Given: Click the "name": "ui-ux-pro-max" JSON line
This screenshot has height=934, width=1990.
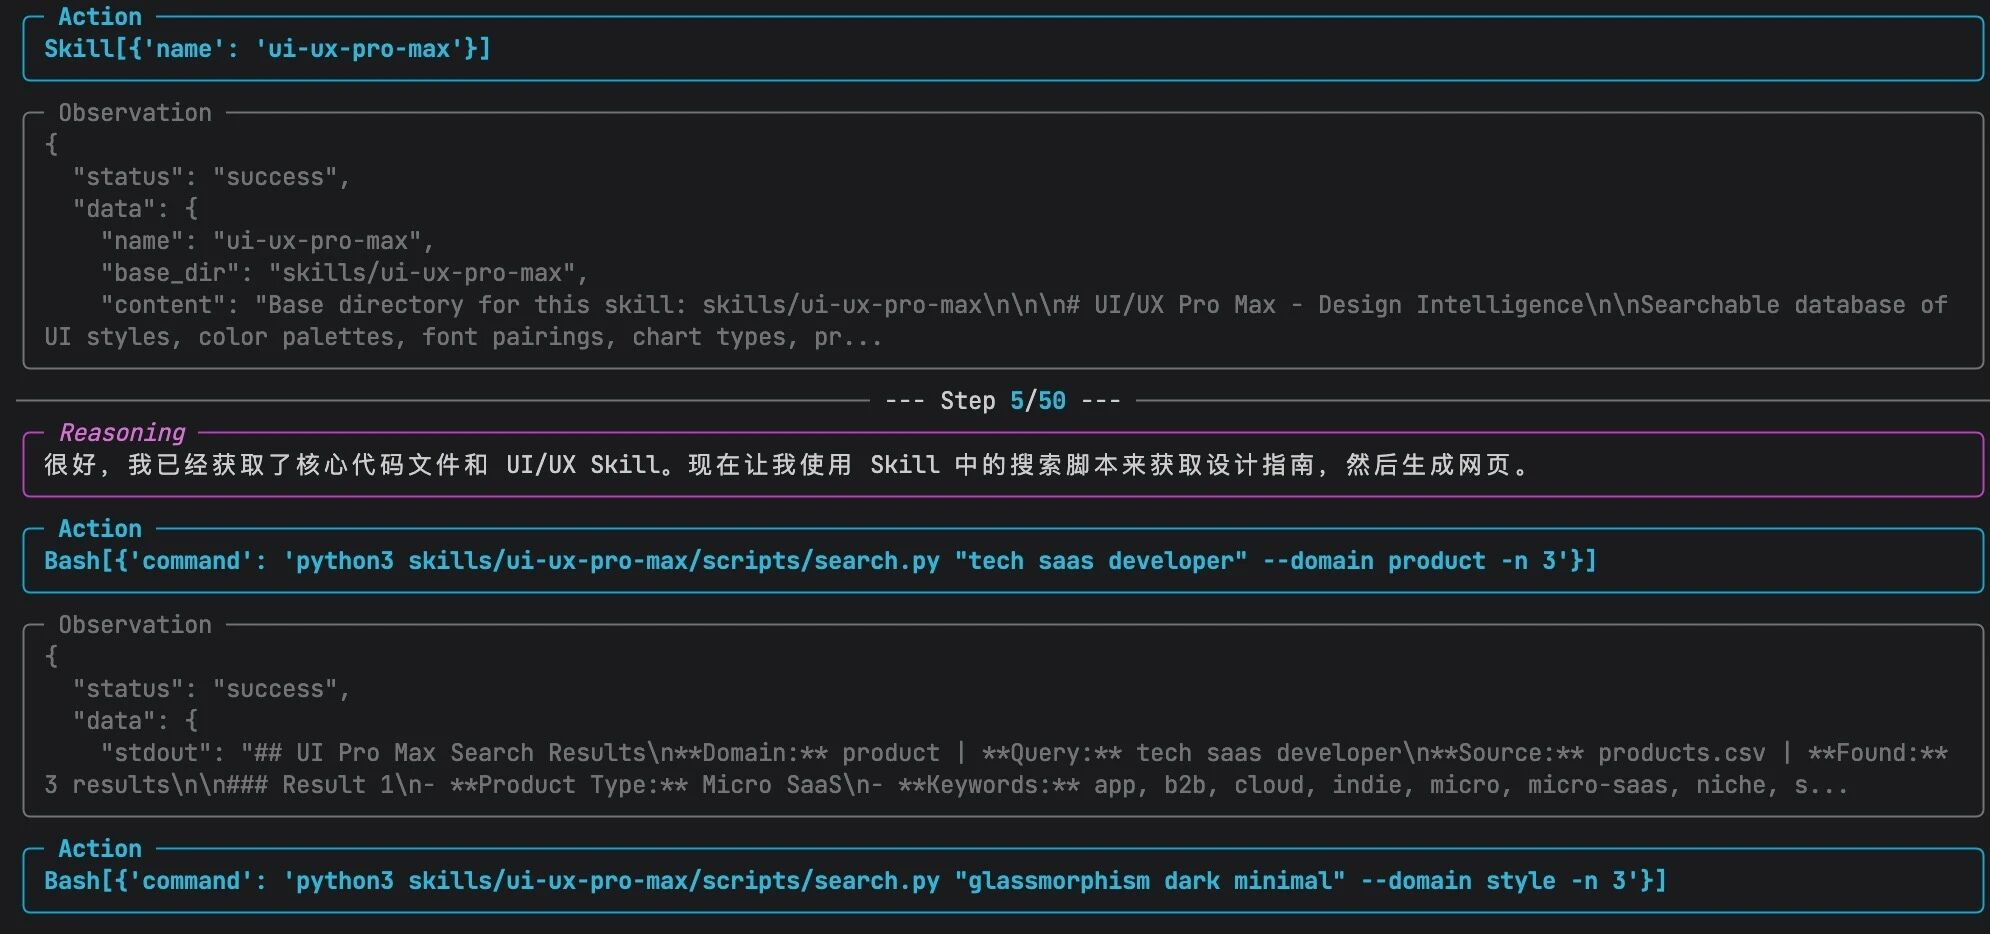Looking at the screenshot, I should [x=266, y=241].
